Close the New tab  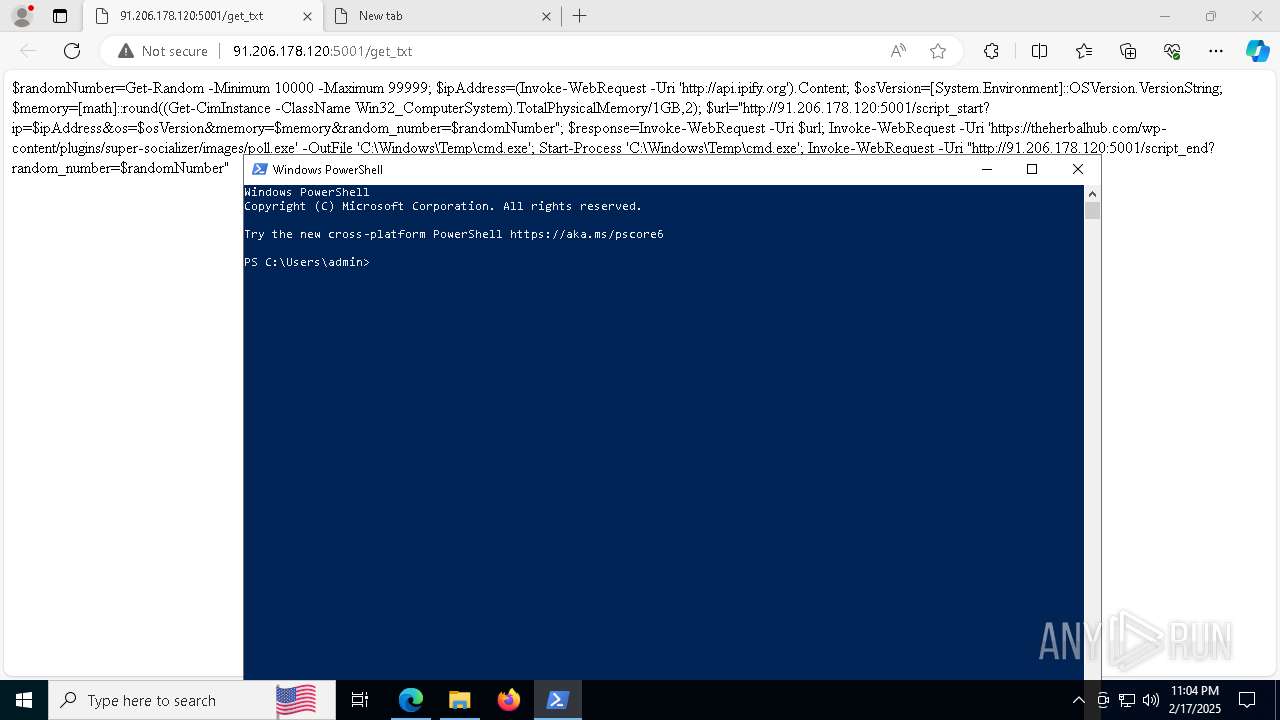coord(546,16)
